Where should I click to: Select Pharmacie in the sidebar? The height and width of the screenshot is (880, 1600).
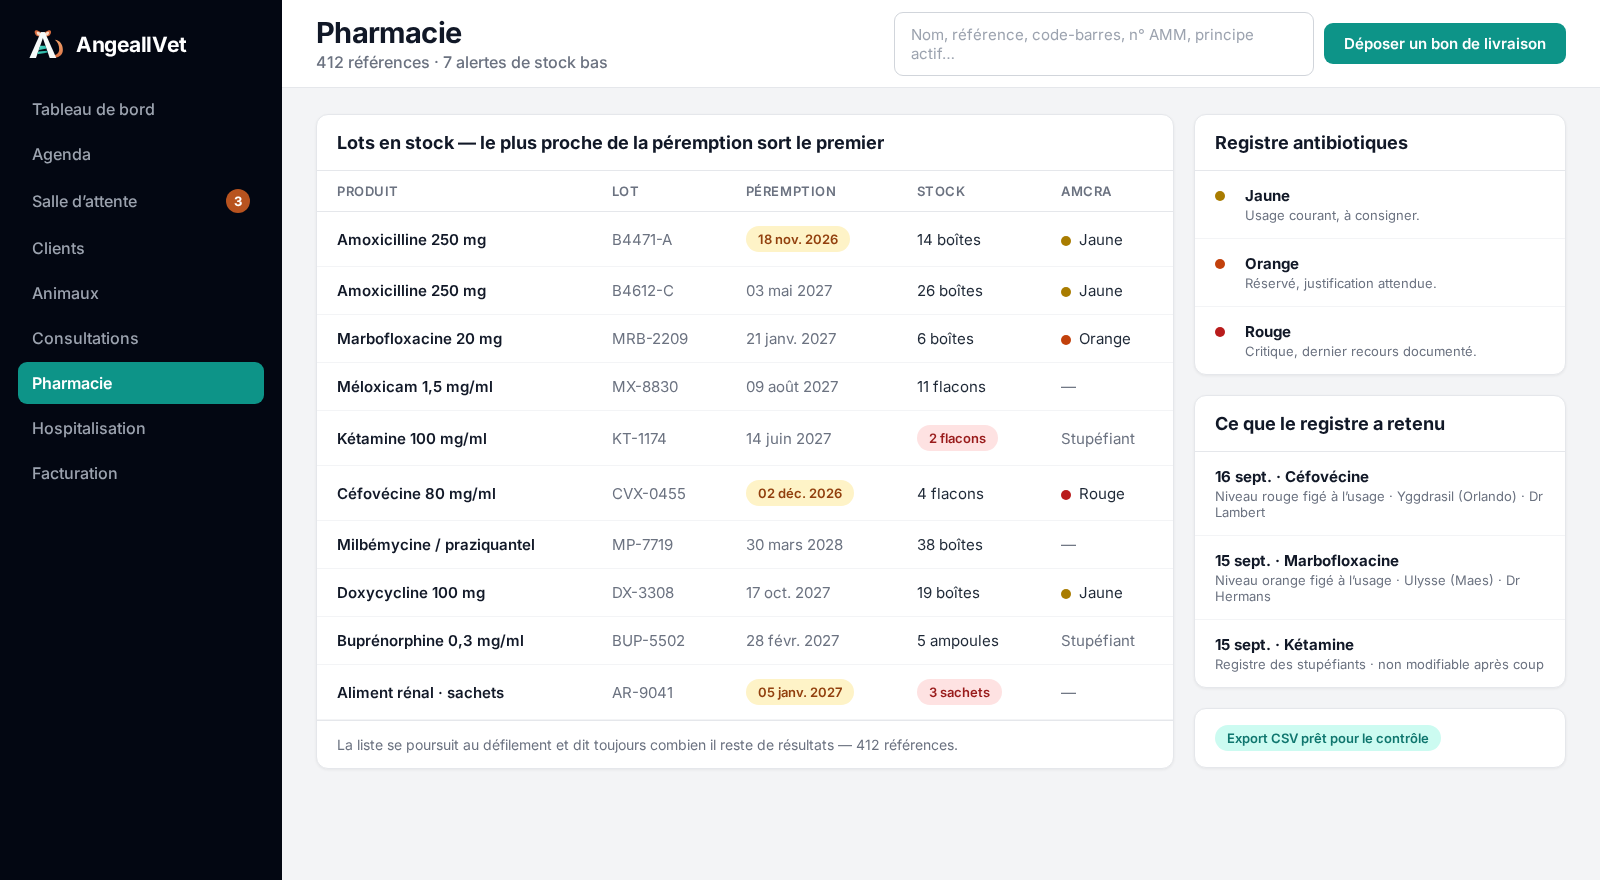[141, 383]
